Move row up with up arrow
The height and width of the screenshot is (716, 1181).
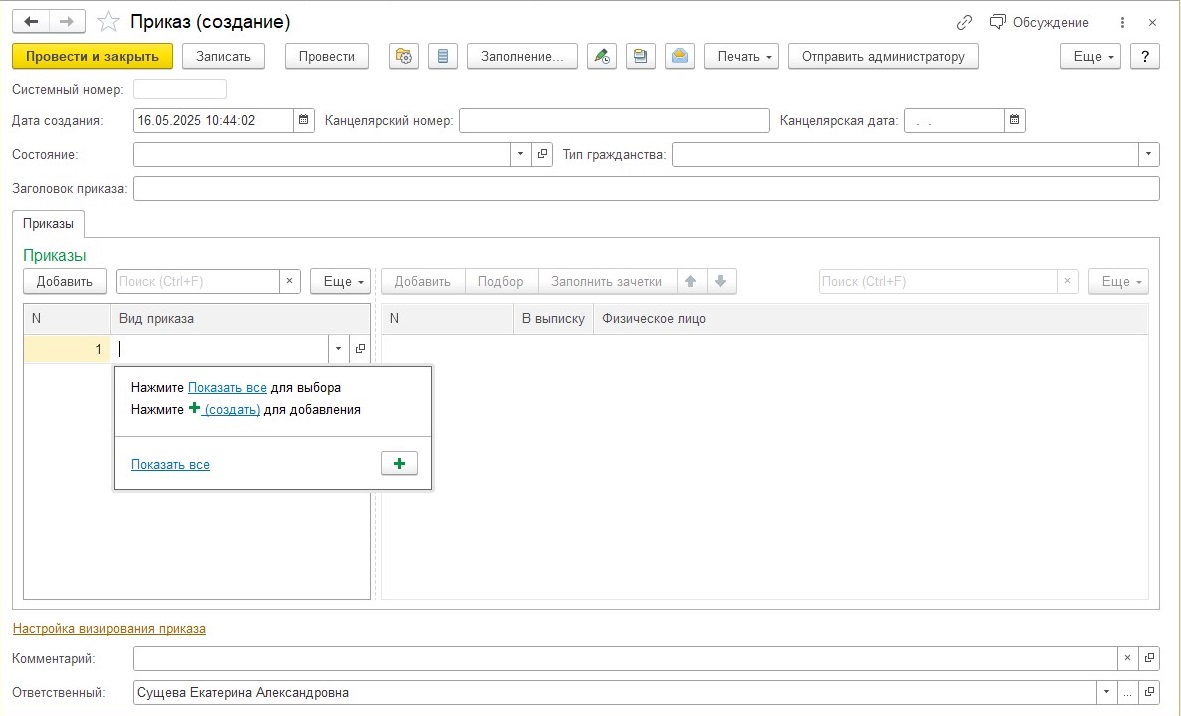(691, 282)
